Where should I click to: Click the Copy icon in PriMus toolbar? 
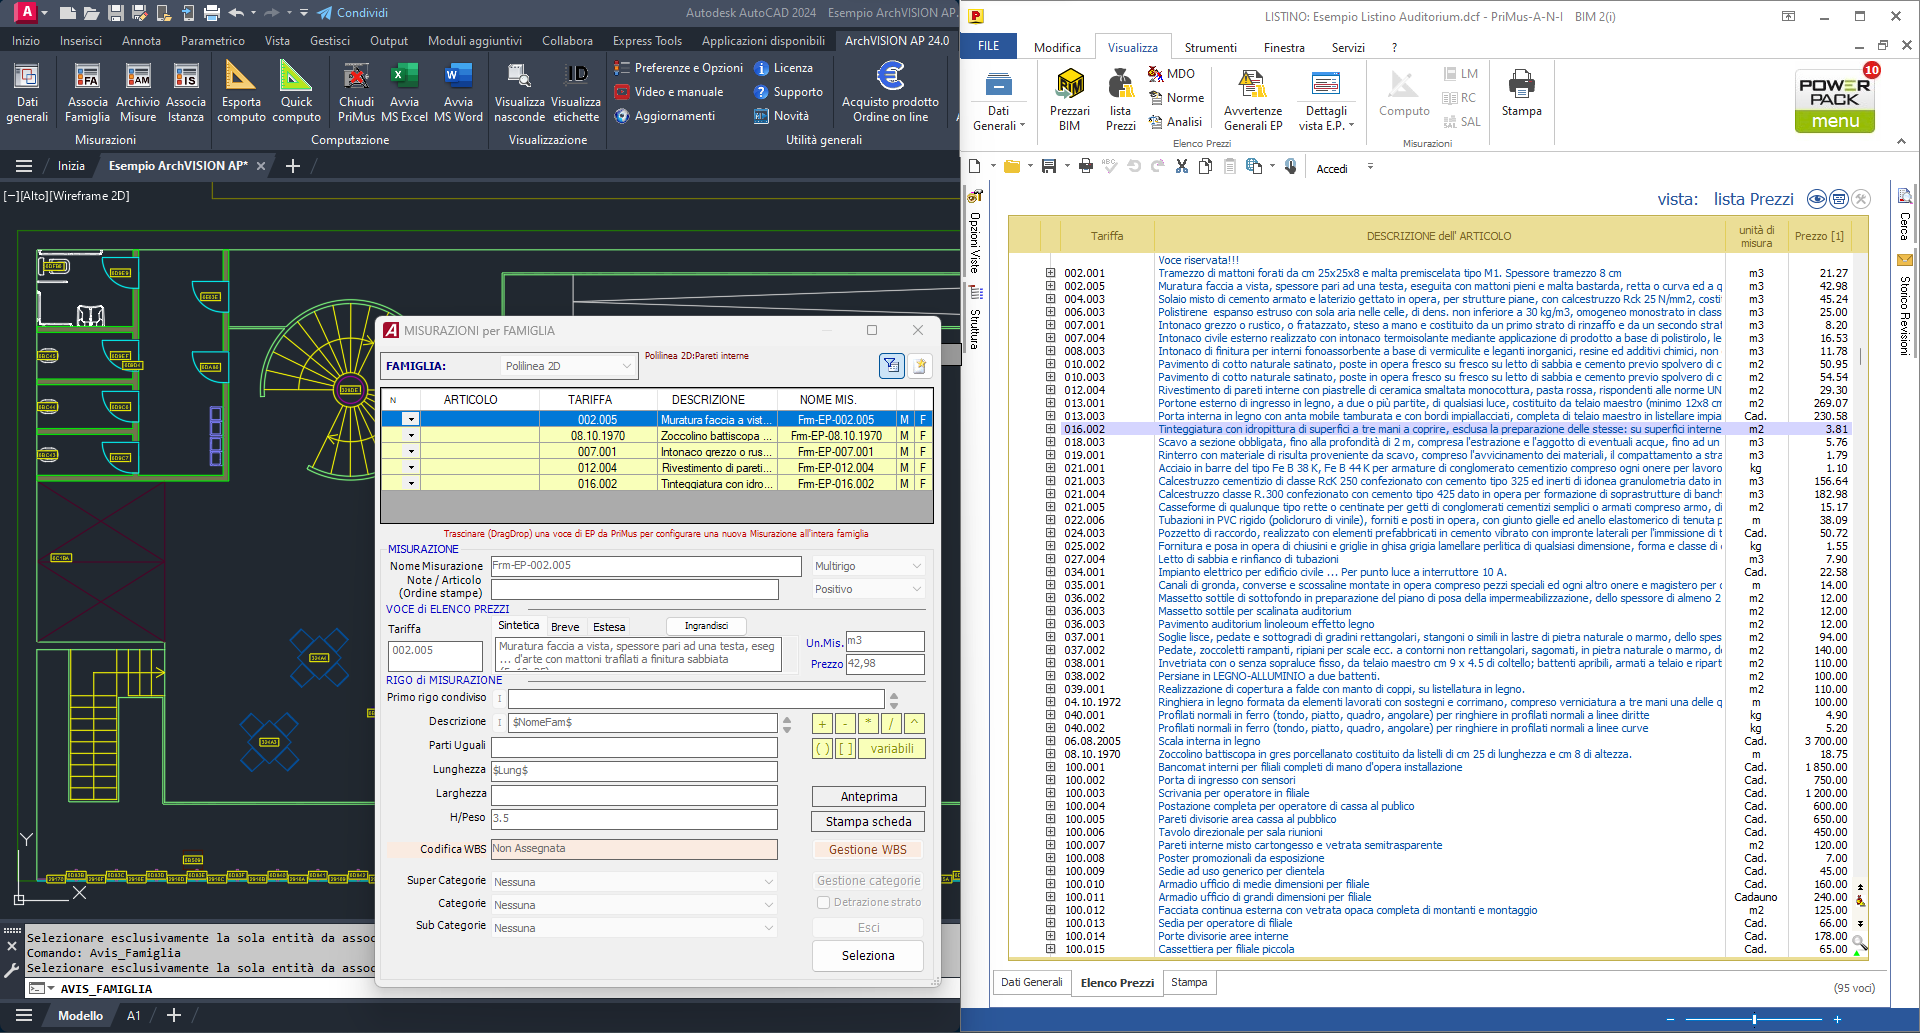click(x=1205, y=167)
